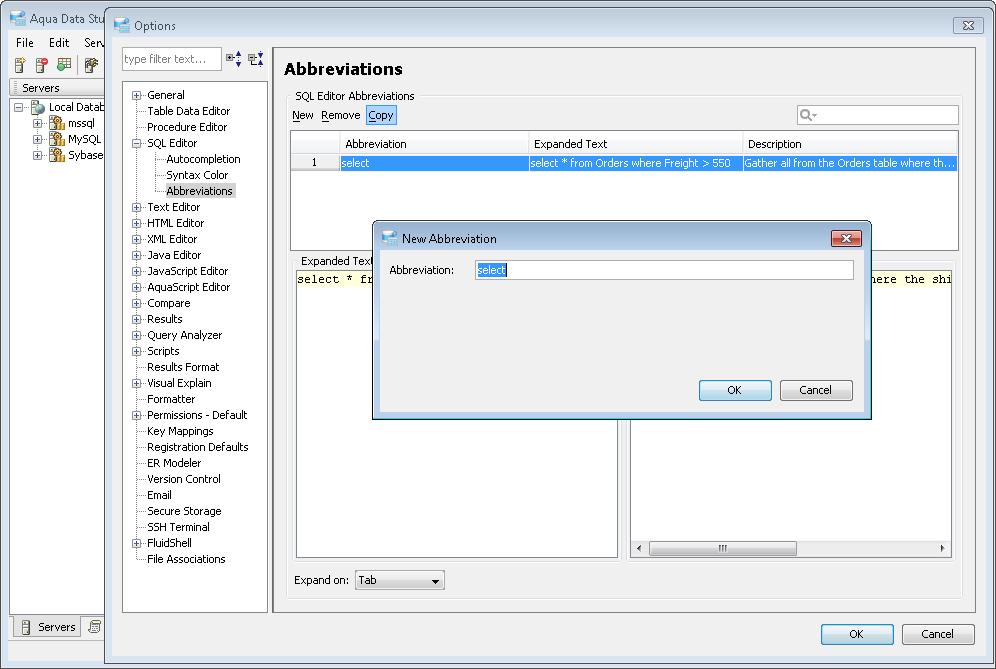Expand the Text Editor options node
Screen dimensions: 996x669
click(x=137, y=208)
